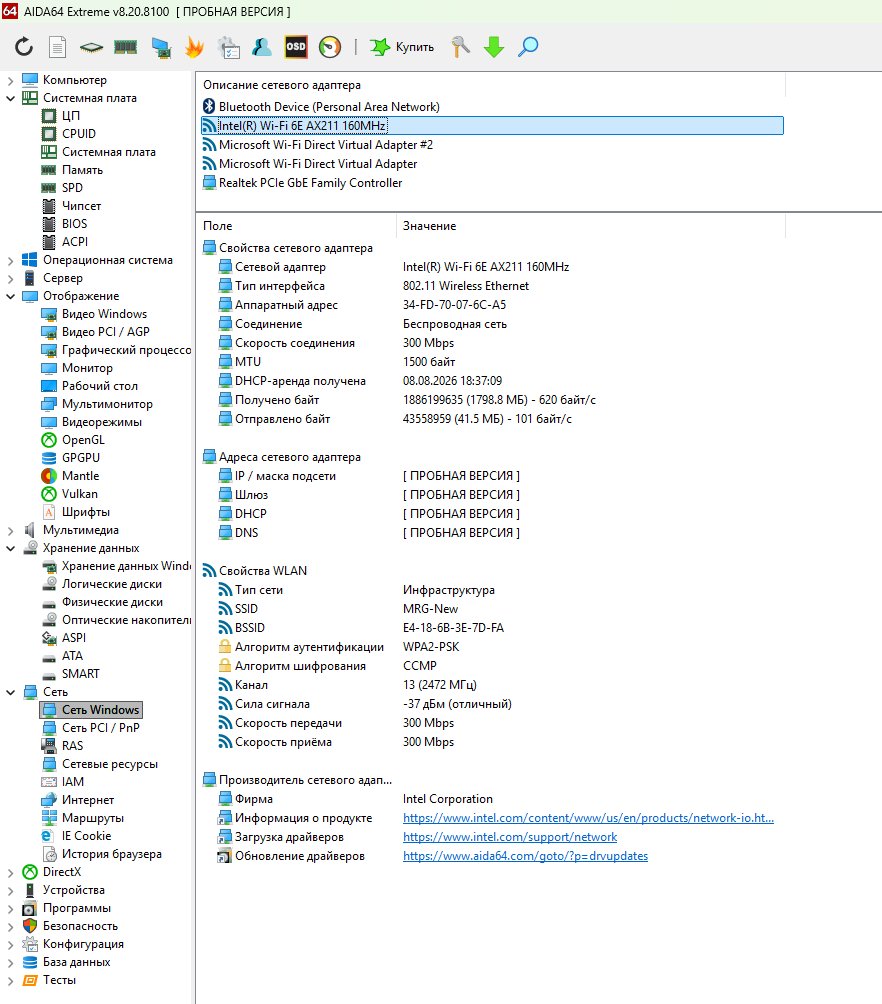Select Сеть PCI / PnP item
882x1004 pixels.
coord(101,728)
